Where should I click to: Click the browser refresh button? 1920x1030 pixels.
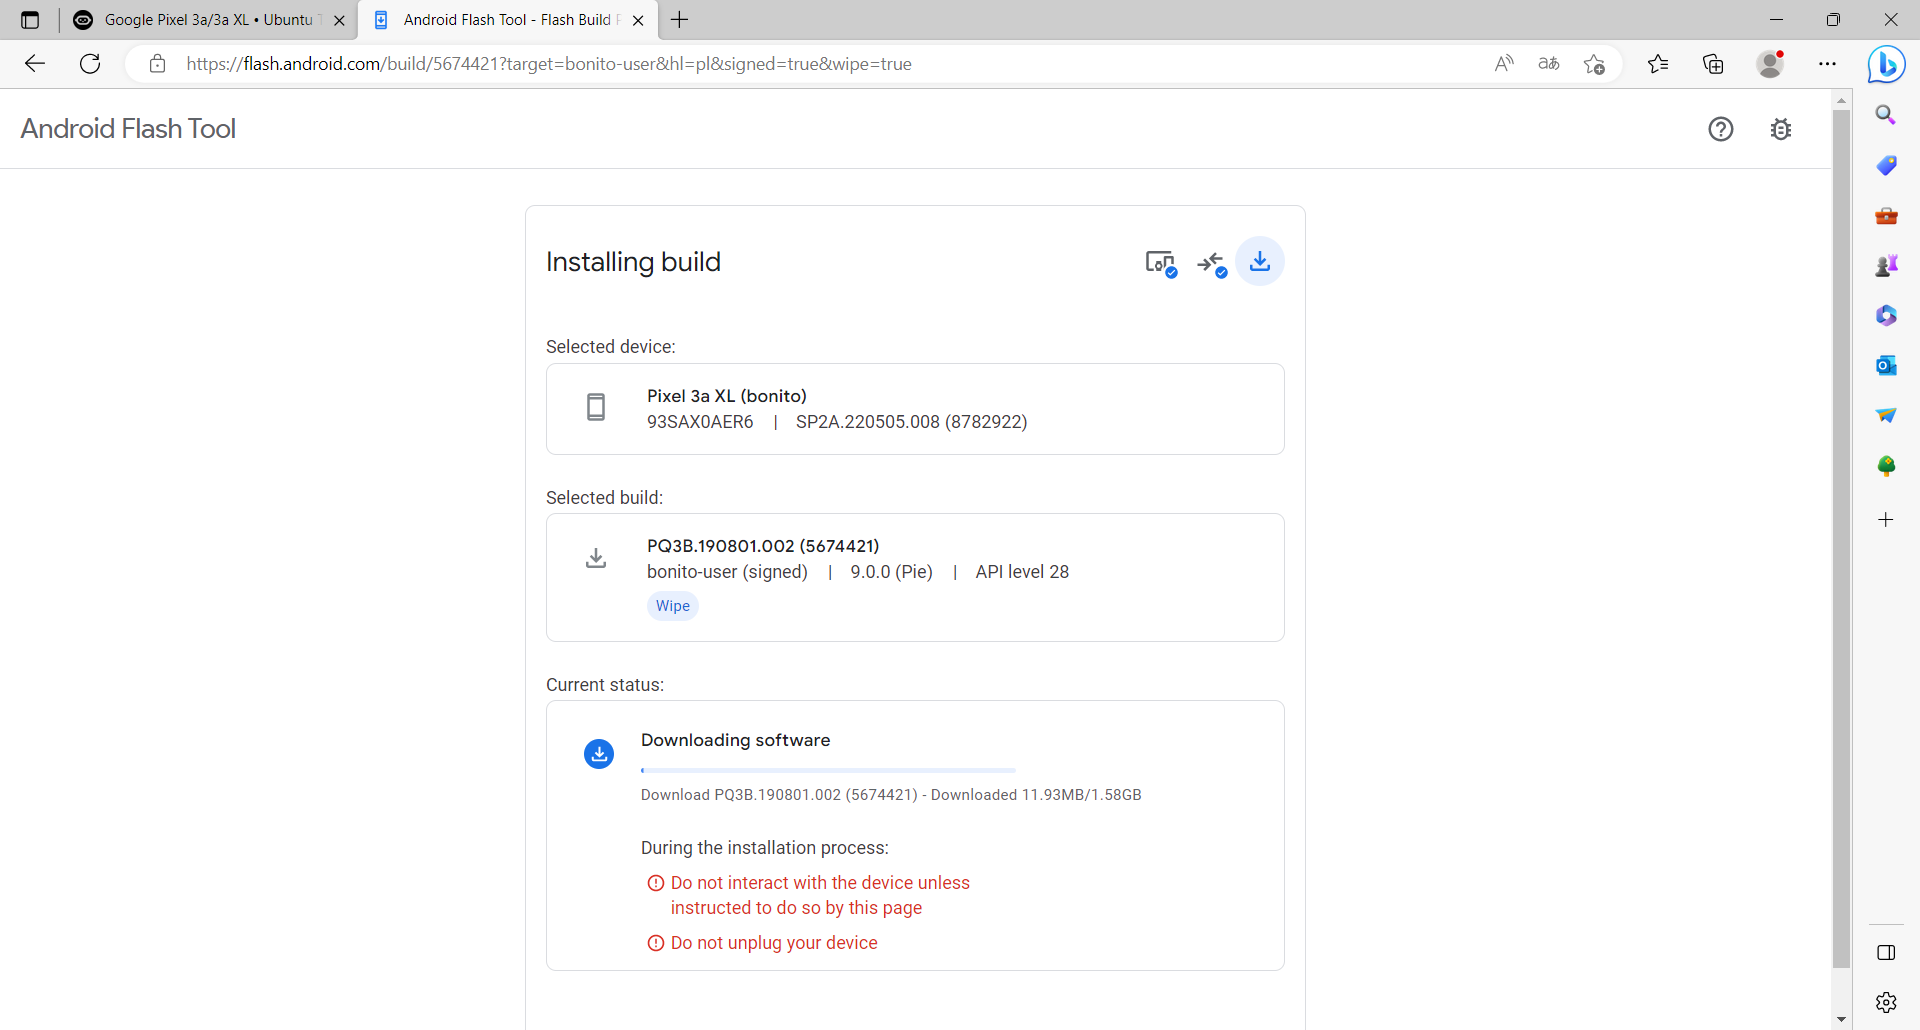[90, 64]
